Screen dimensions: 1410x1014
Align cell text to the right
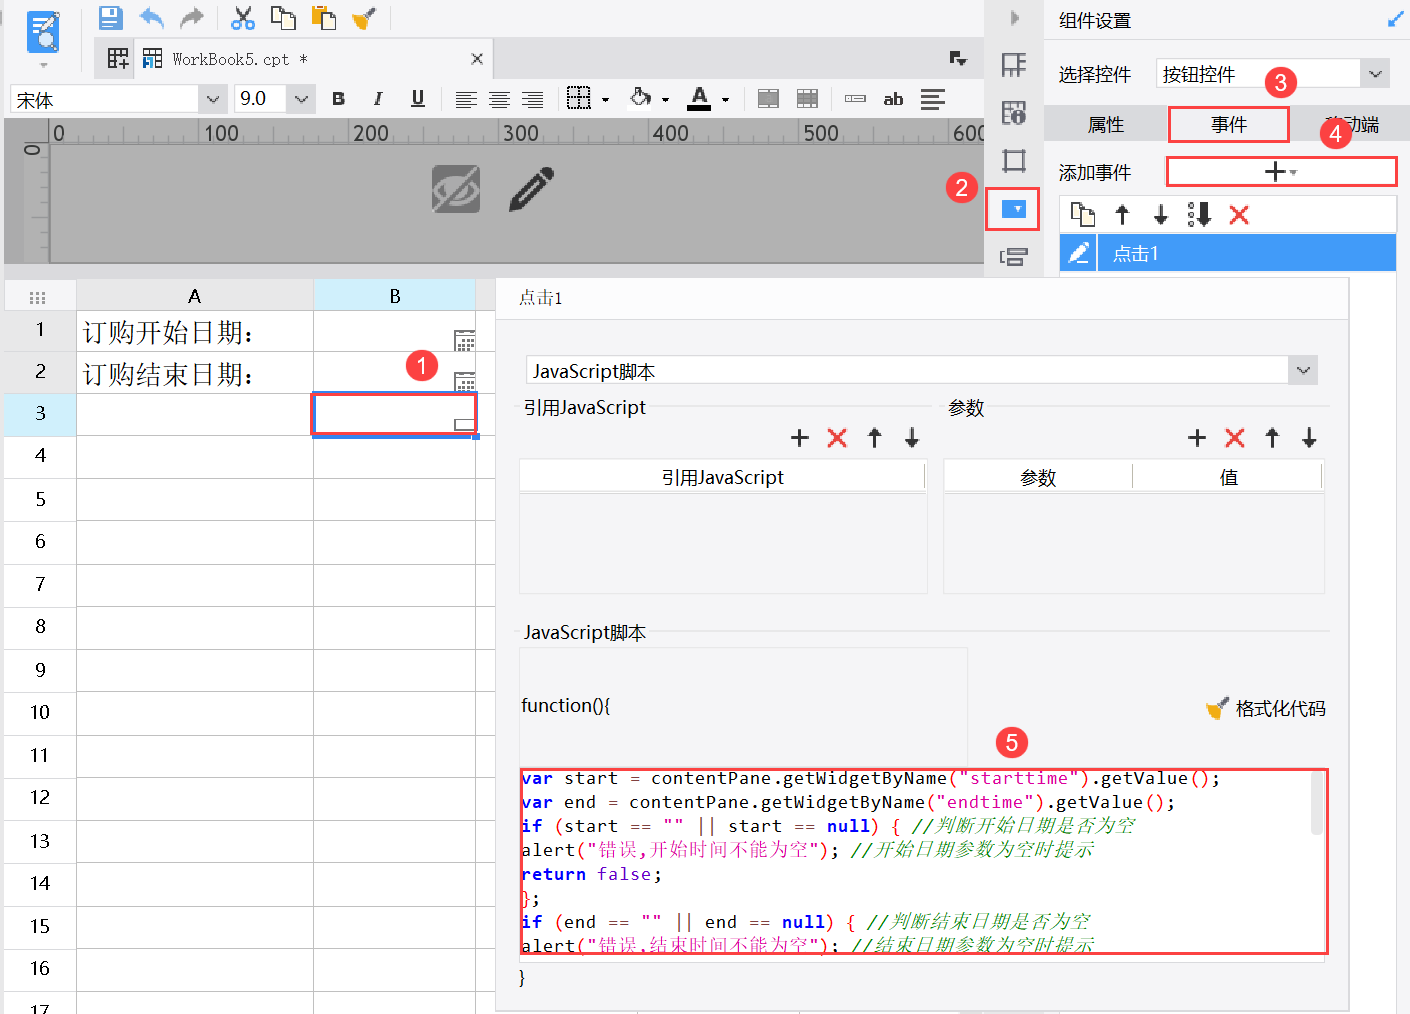(x=532, y=99)
